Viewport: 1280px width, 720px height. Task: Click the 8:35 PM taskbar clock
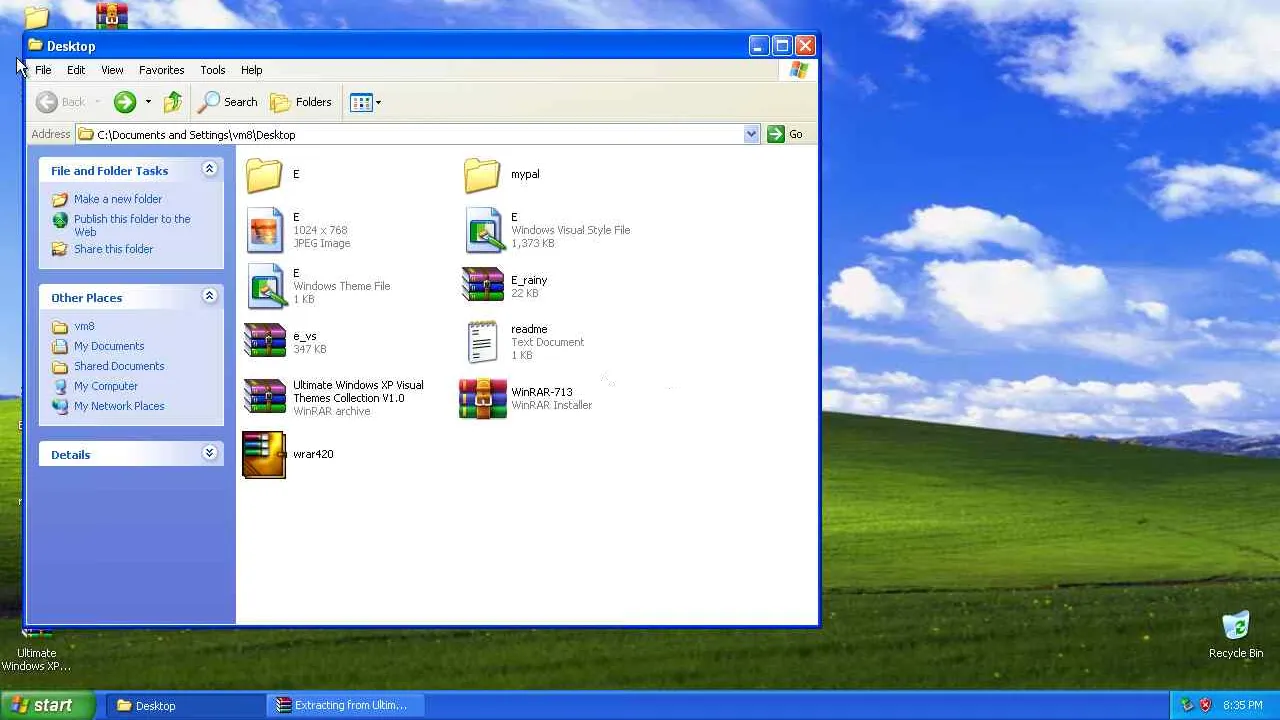(1243, 705)
